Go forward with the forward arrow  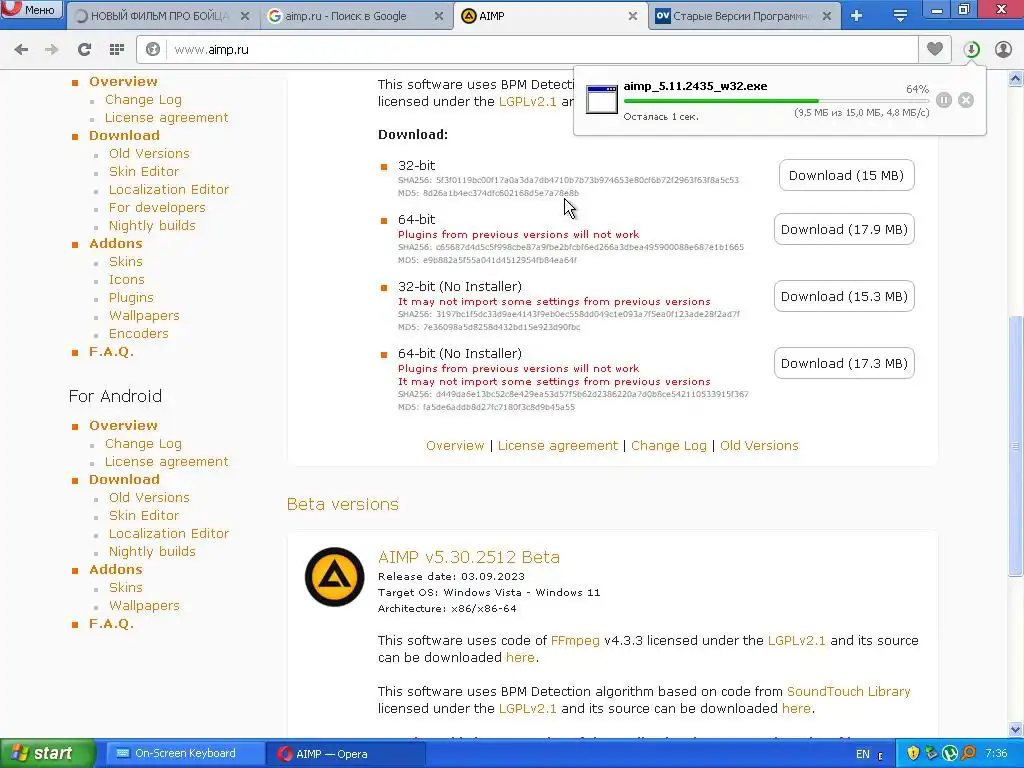coord(52,49)
